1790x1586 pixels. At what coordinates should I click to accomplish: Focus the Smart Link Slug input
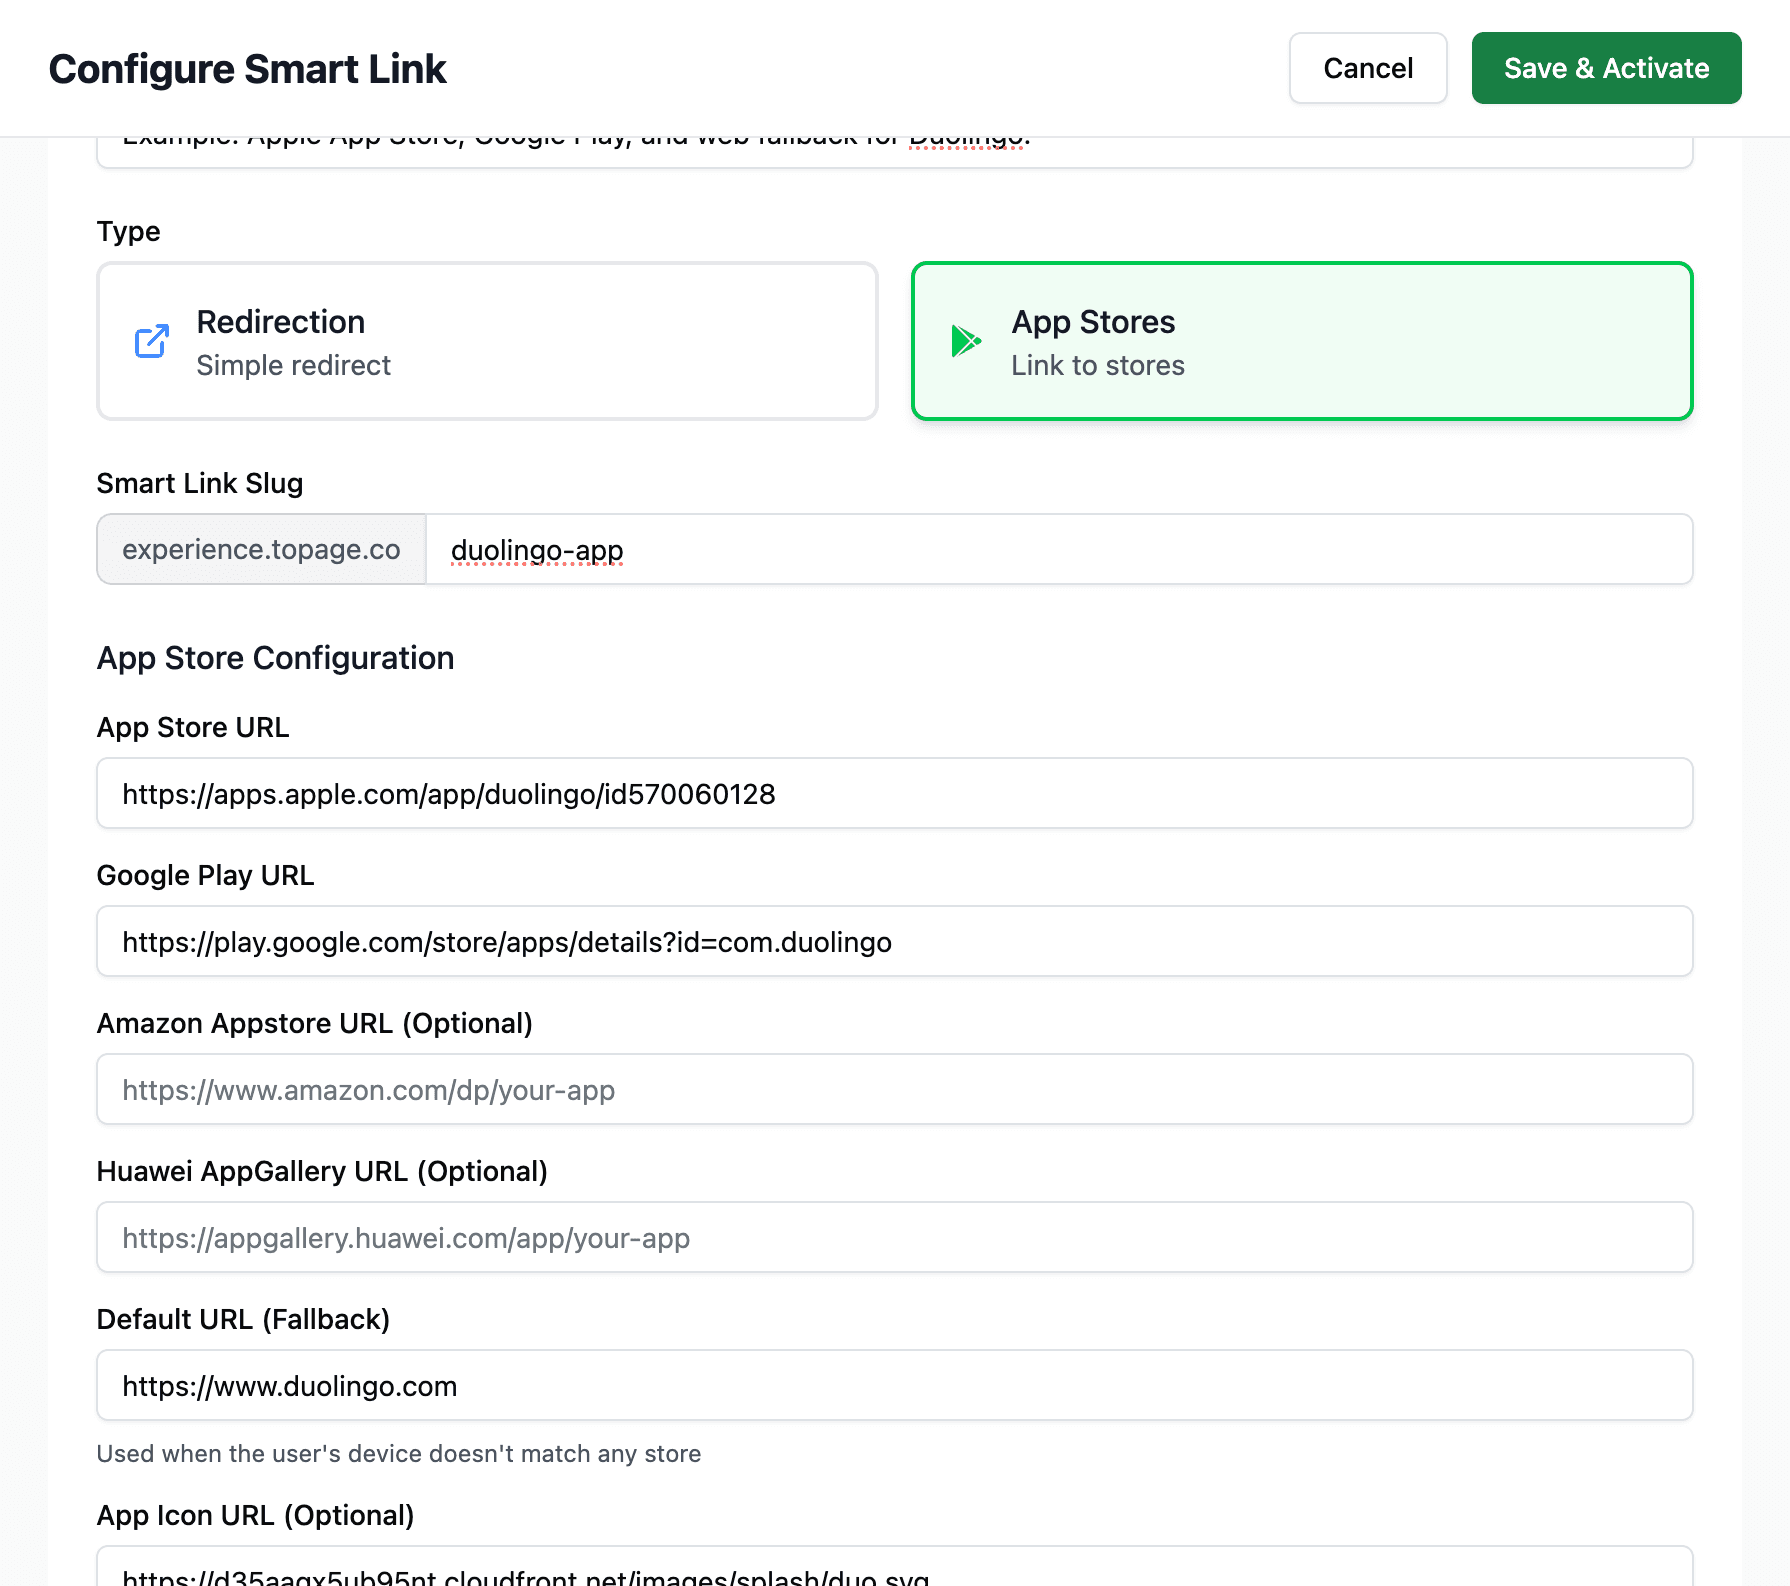point(1059,549)
